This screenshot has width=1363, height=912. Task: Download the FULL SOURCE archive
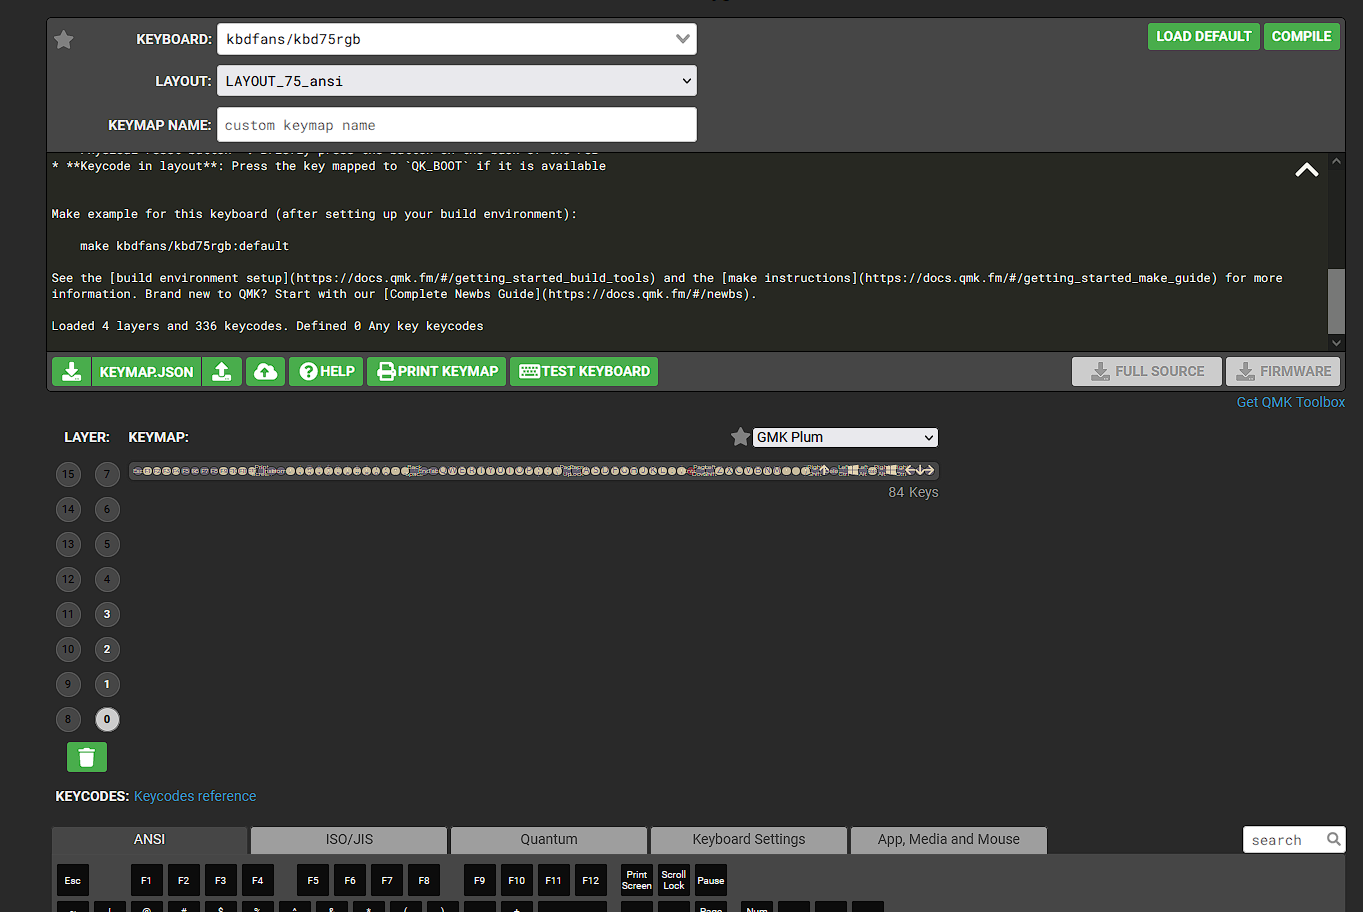(1146, 371)
